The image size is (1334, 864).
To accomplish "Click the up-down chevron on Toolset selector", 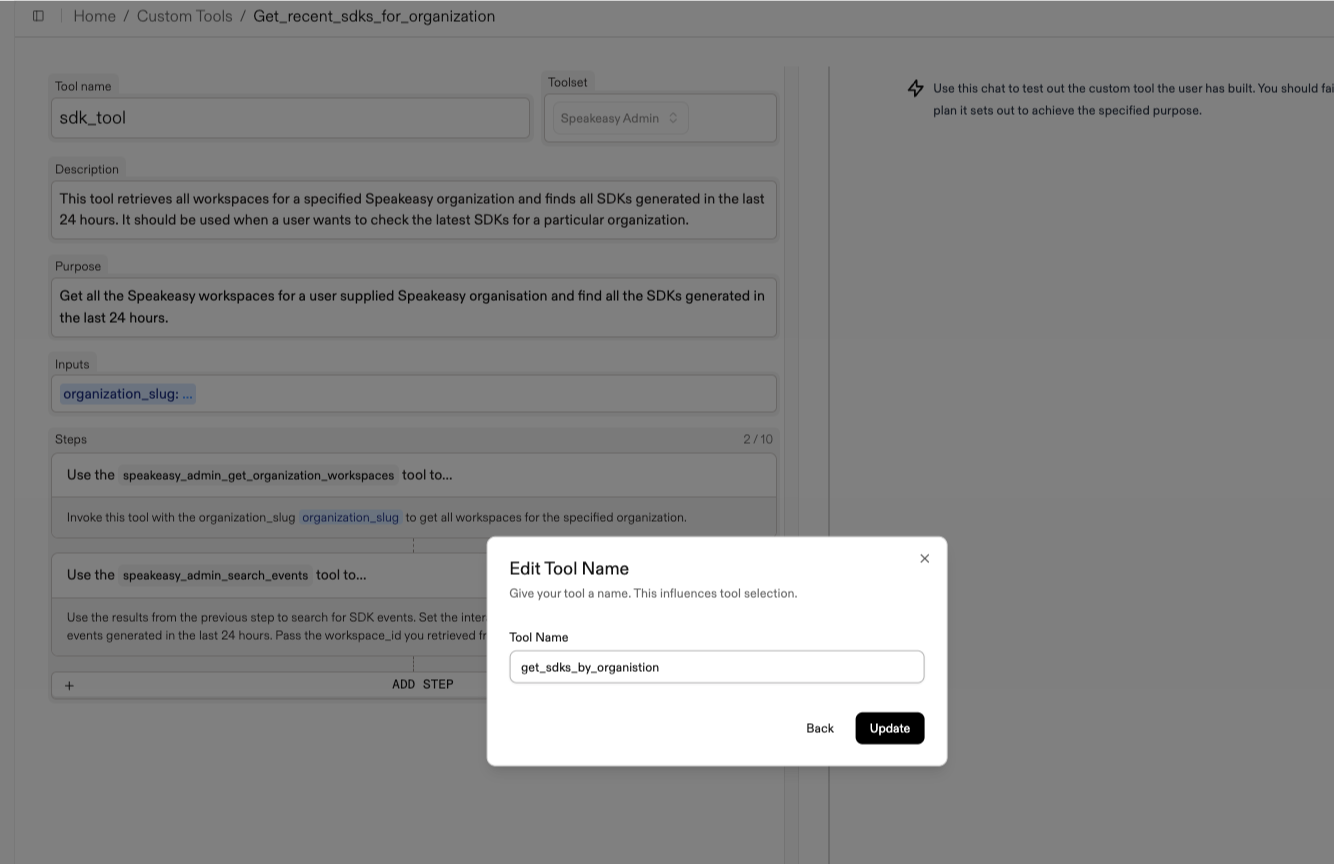I will pos(673,118).
